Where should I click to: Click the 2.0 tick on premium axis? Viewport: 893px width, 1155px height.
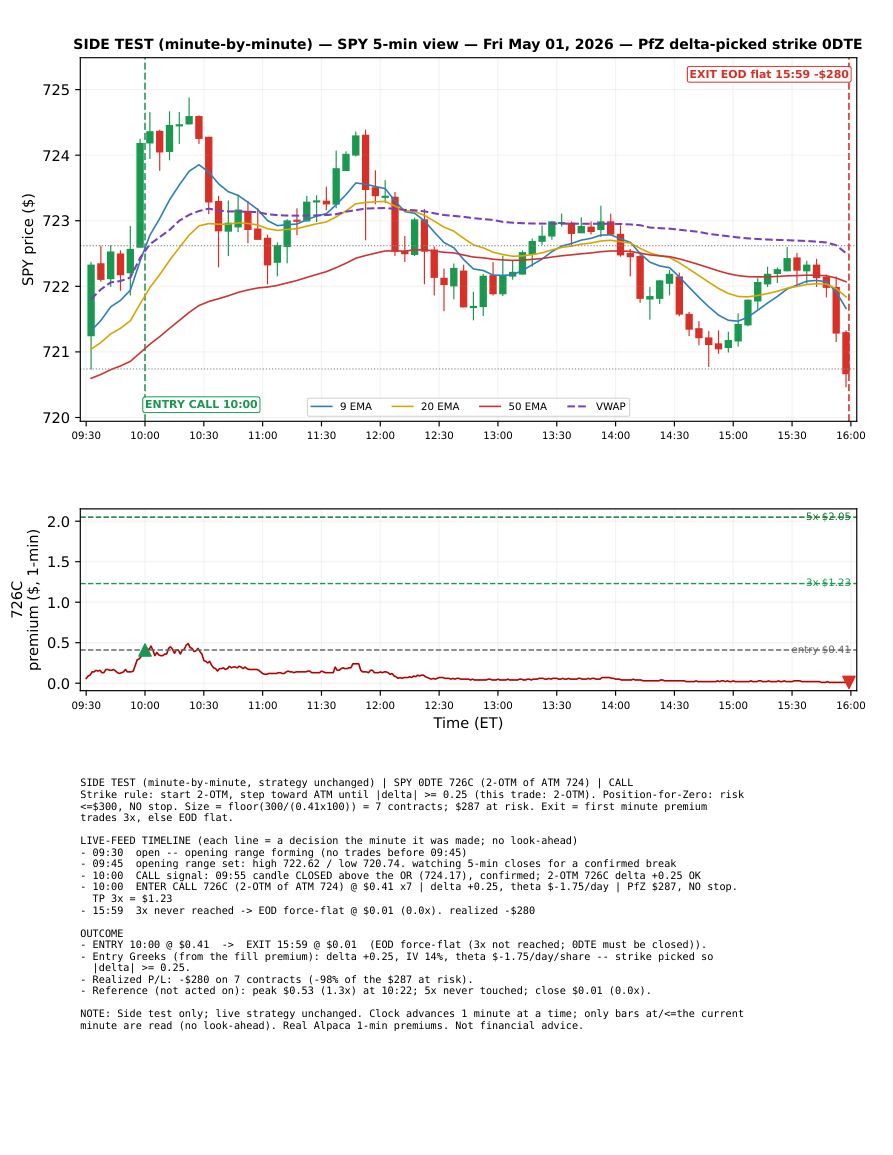point(58,522)
